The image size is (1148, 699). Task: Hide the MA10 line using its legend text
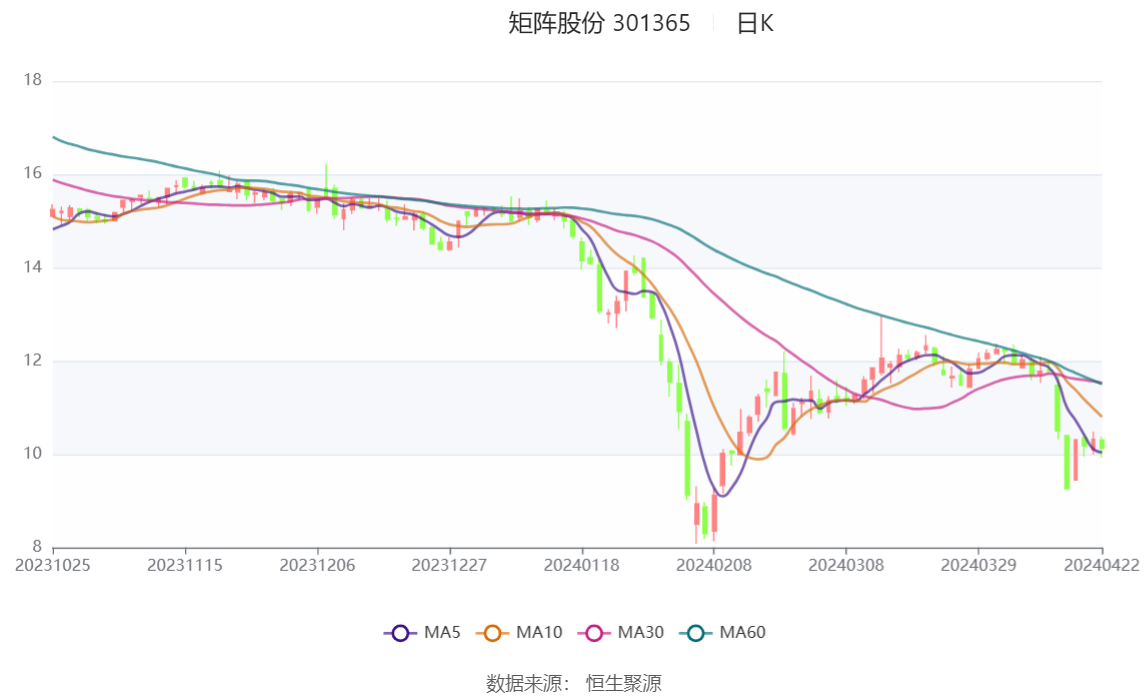539,633
